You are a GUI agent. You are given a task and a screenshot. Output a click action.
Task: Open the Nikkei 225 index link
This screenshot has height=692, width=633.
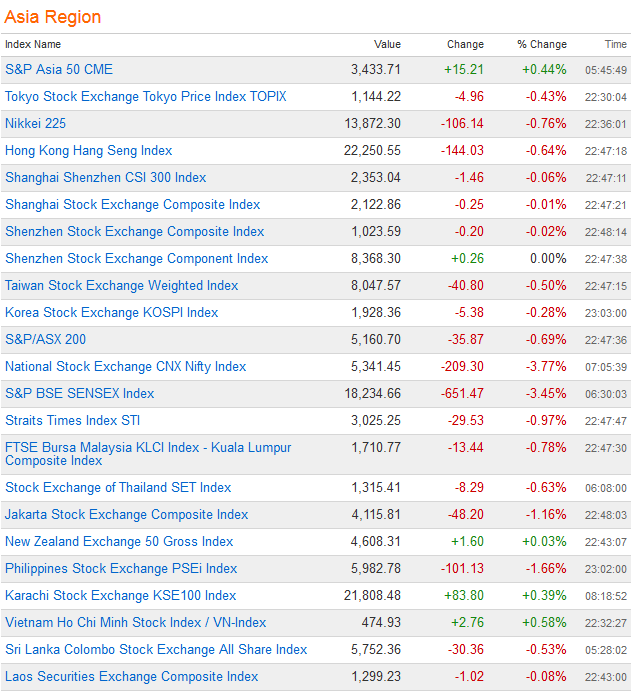(35, 123)
